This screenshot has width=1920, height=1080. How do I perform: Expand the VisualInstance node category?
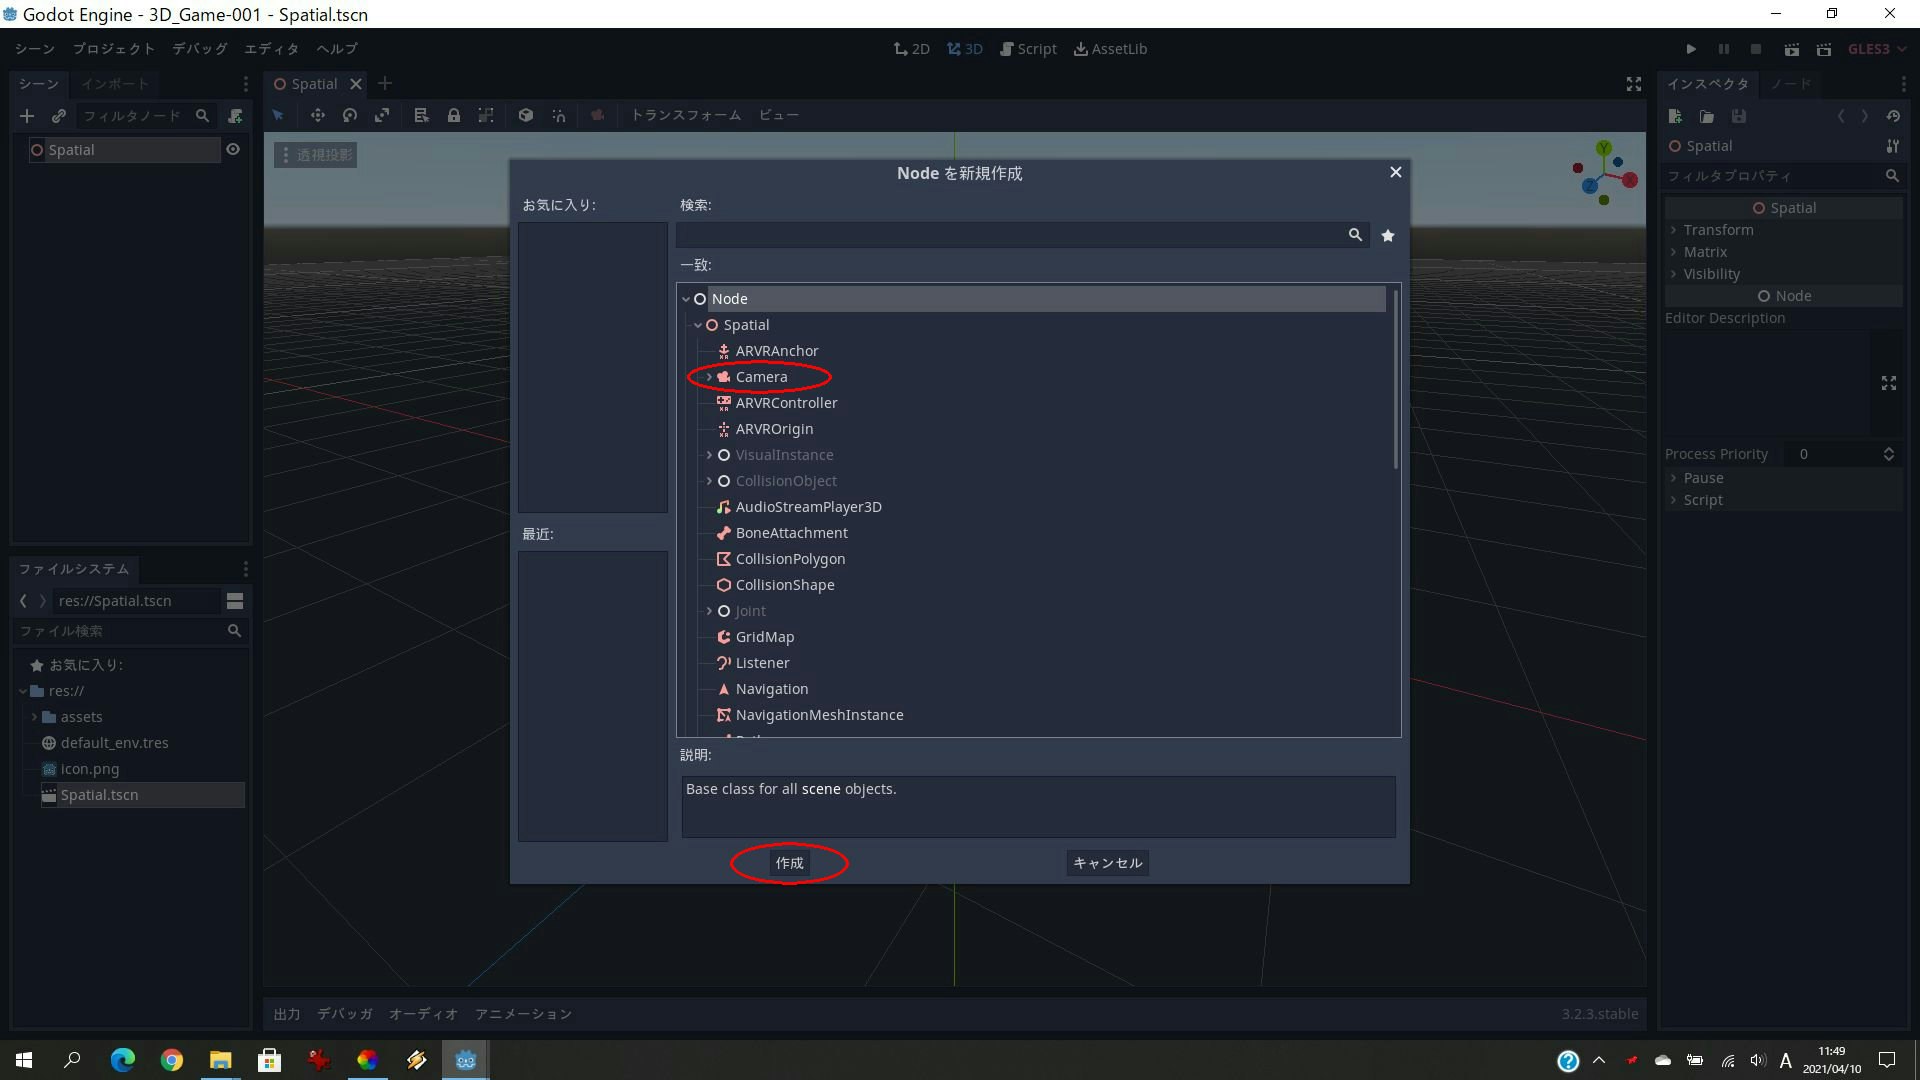710,455
